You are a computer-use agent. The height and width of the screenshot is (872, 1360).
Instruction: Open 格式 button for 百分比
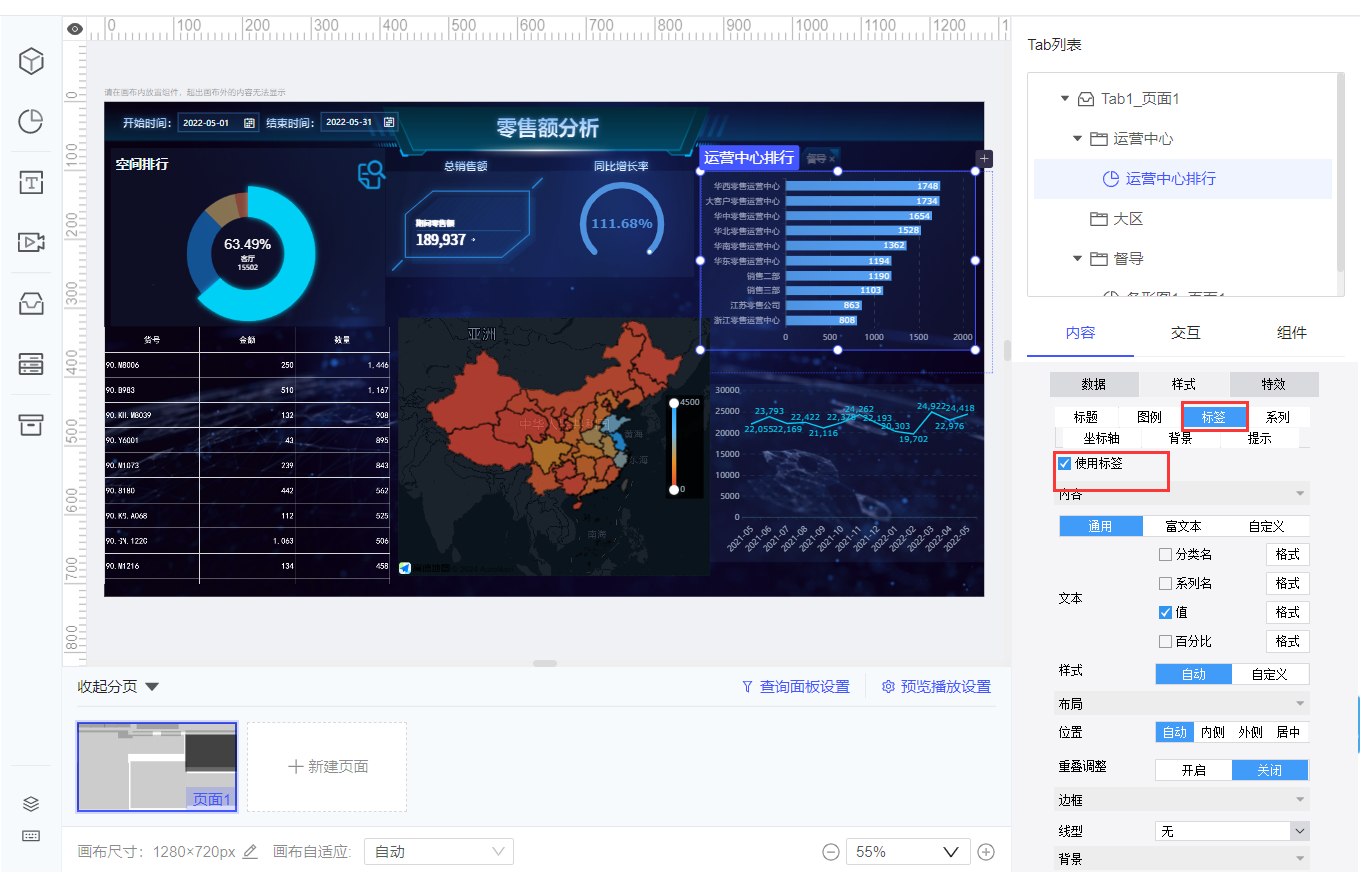click(1287, 641)
